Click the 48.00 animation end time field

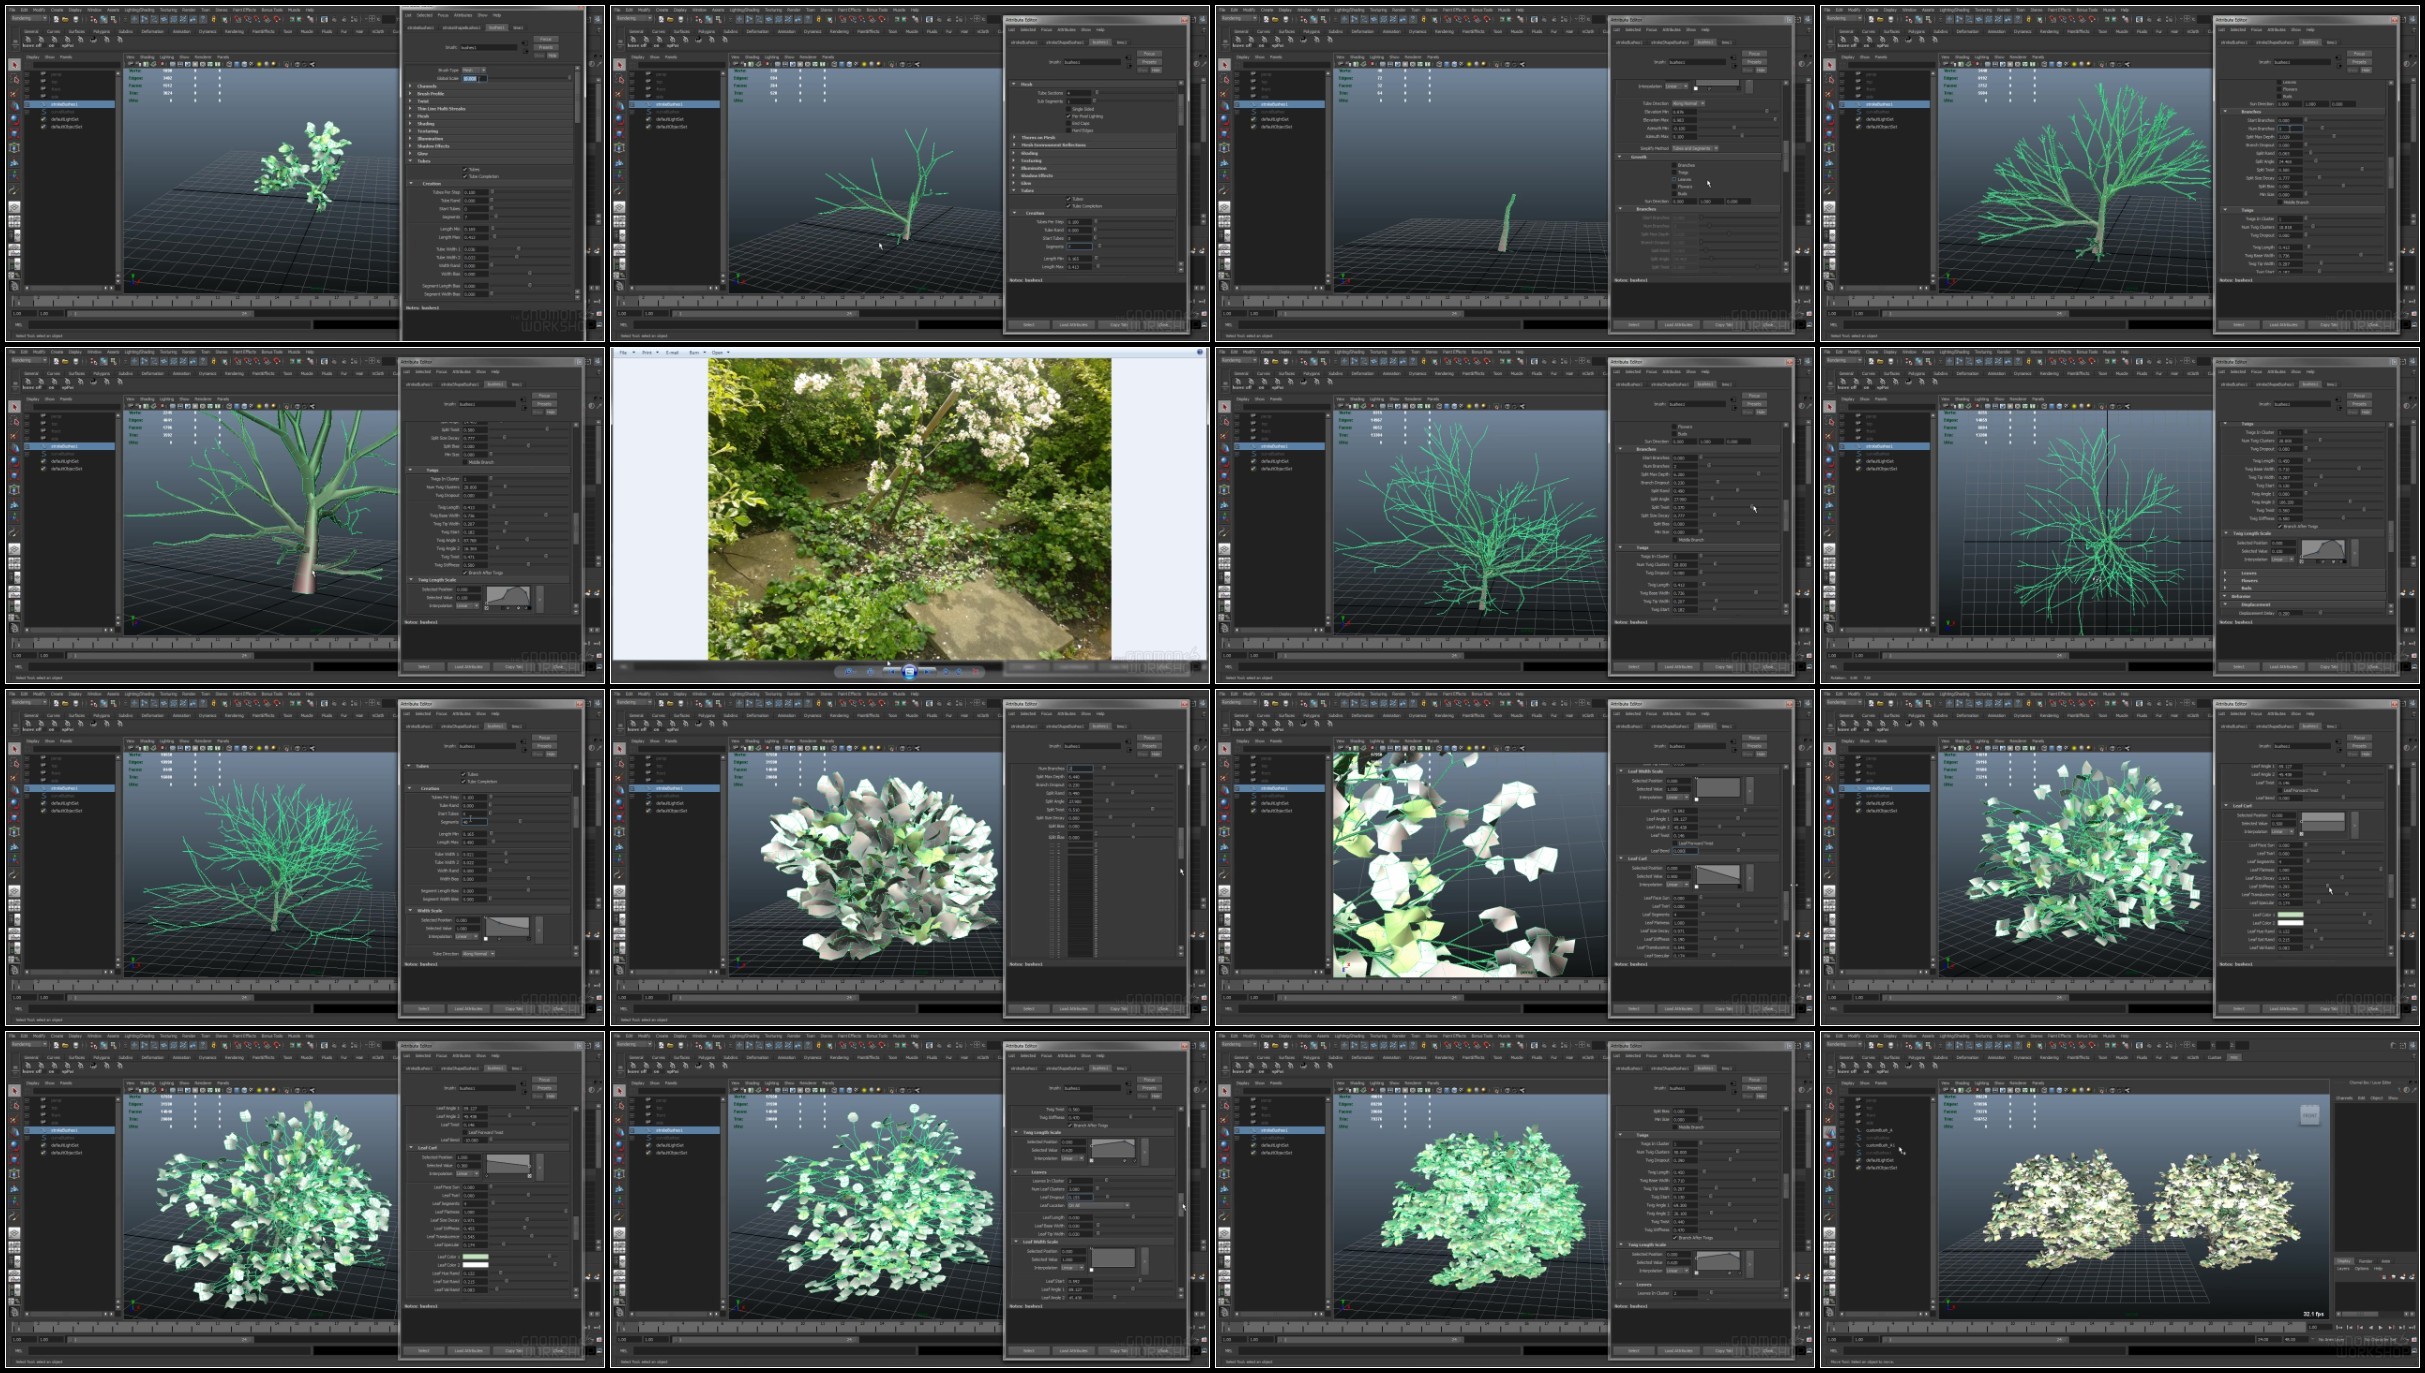point(2295,1339)
